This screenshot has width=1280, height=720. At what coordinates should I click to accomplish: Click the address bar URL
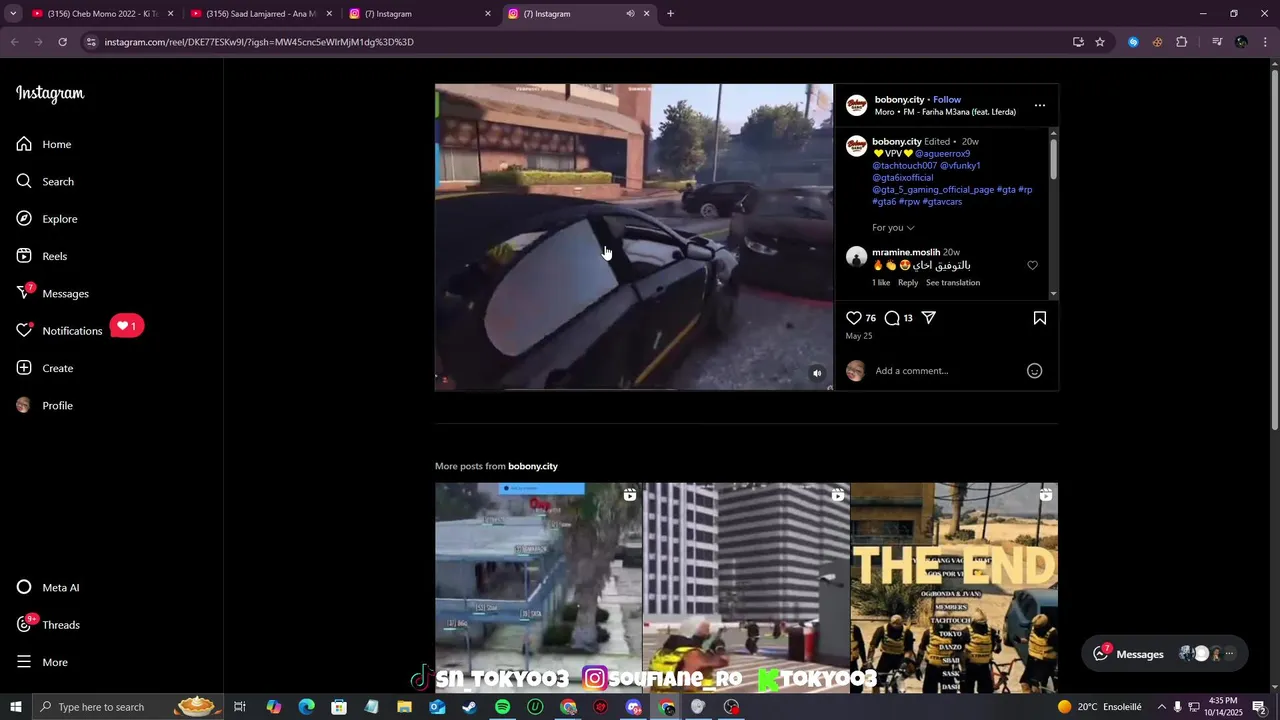(x=259, y=42)
